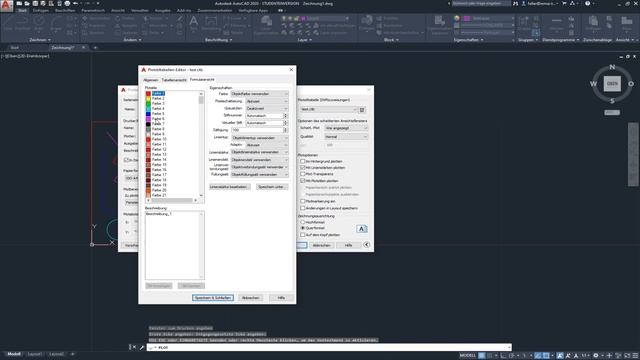Image resolution: width=640 pixels, height=360 pixels.
Task: Click Abbrechen in Plotstiltabellen-Editor
Action: click(250, 298)
